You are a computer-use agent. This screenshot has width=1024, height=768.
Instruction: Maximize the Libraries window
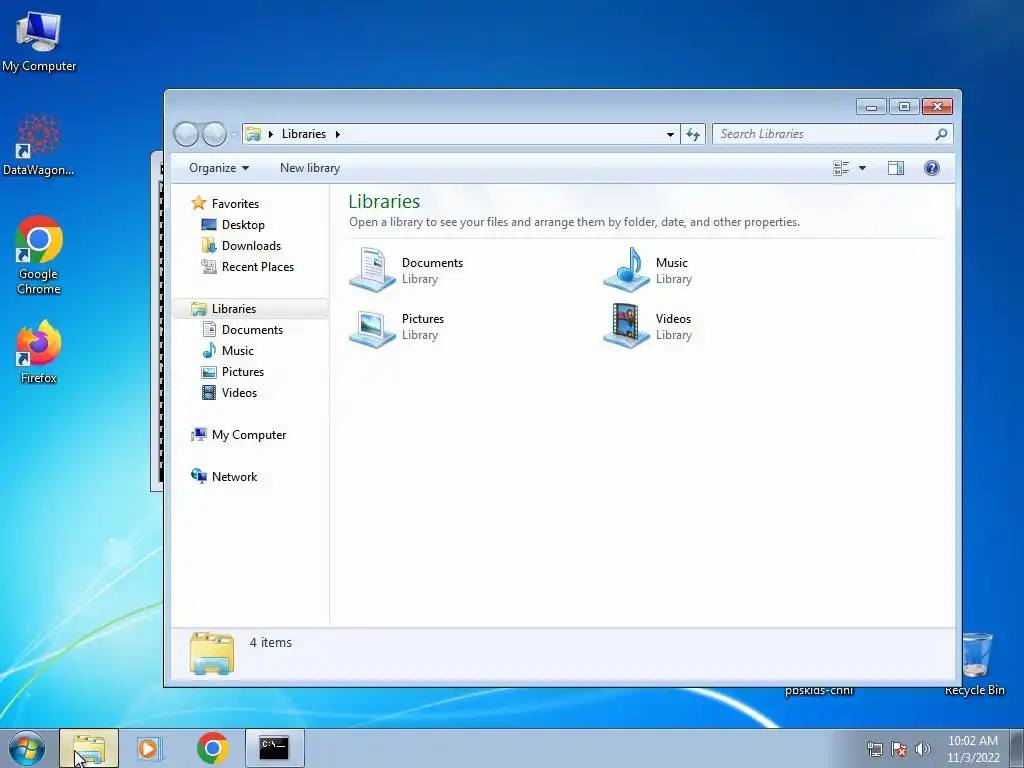pyautogui.click(x=904, y=106)
